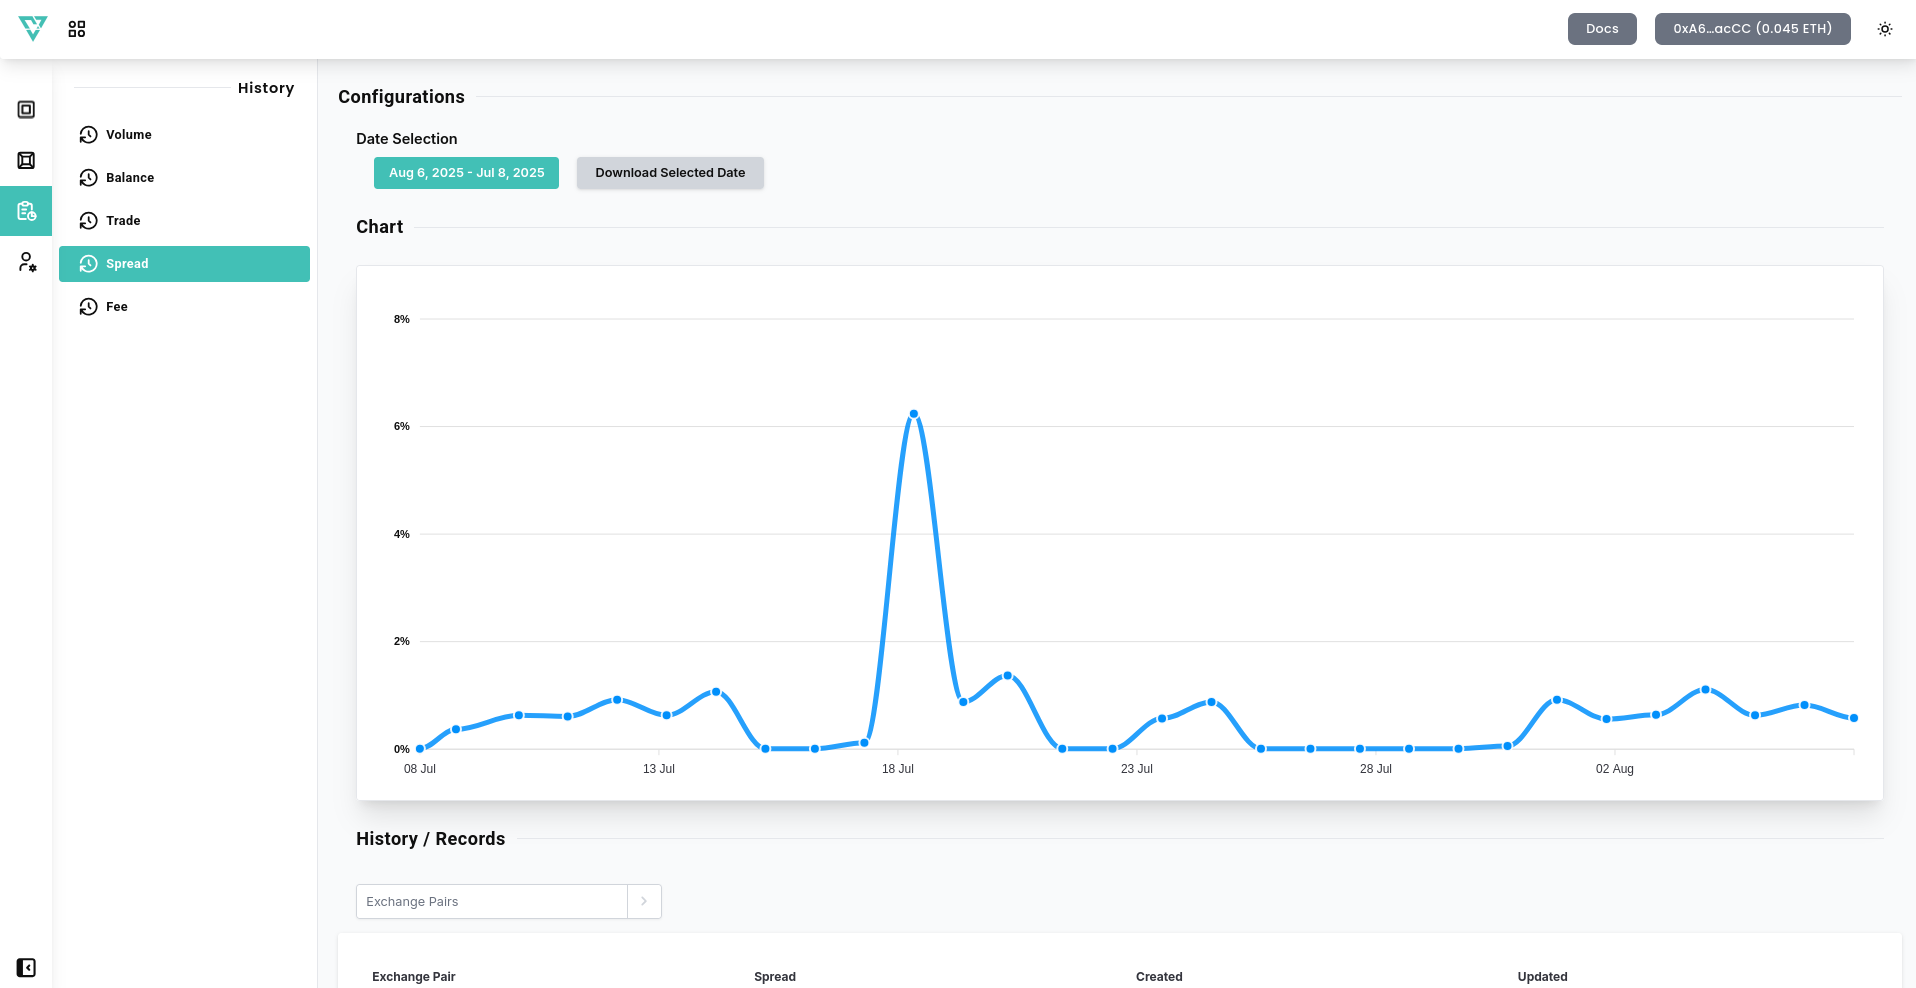Open Fee history page

click(x=116, y=307)
